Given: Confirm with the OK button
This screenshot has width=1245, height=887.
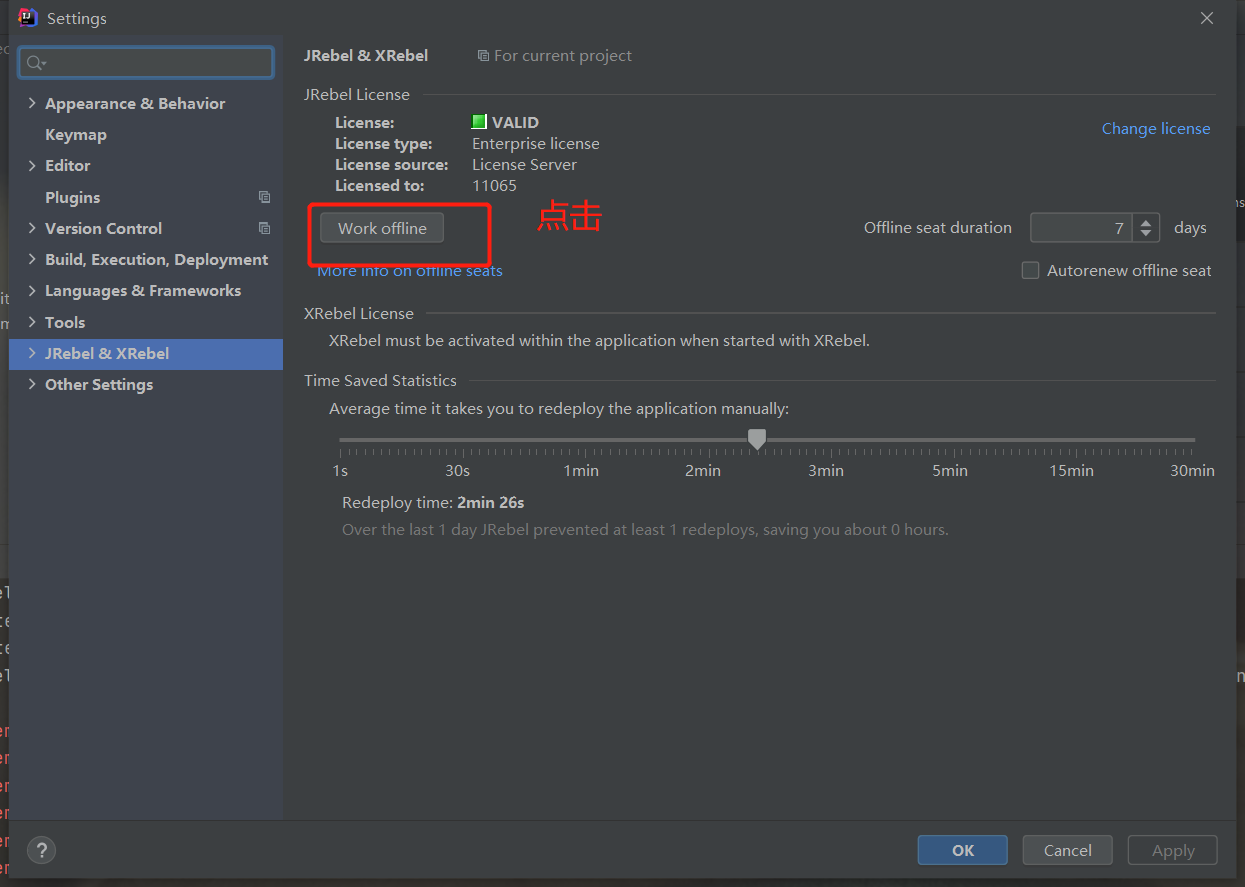Looking at the screenshot, I should (x=963, y=850).
